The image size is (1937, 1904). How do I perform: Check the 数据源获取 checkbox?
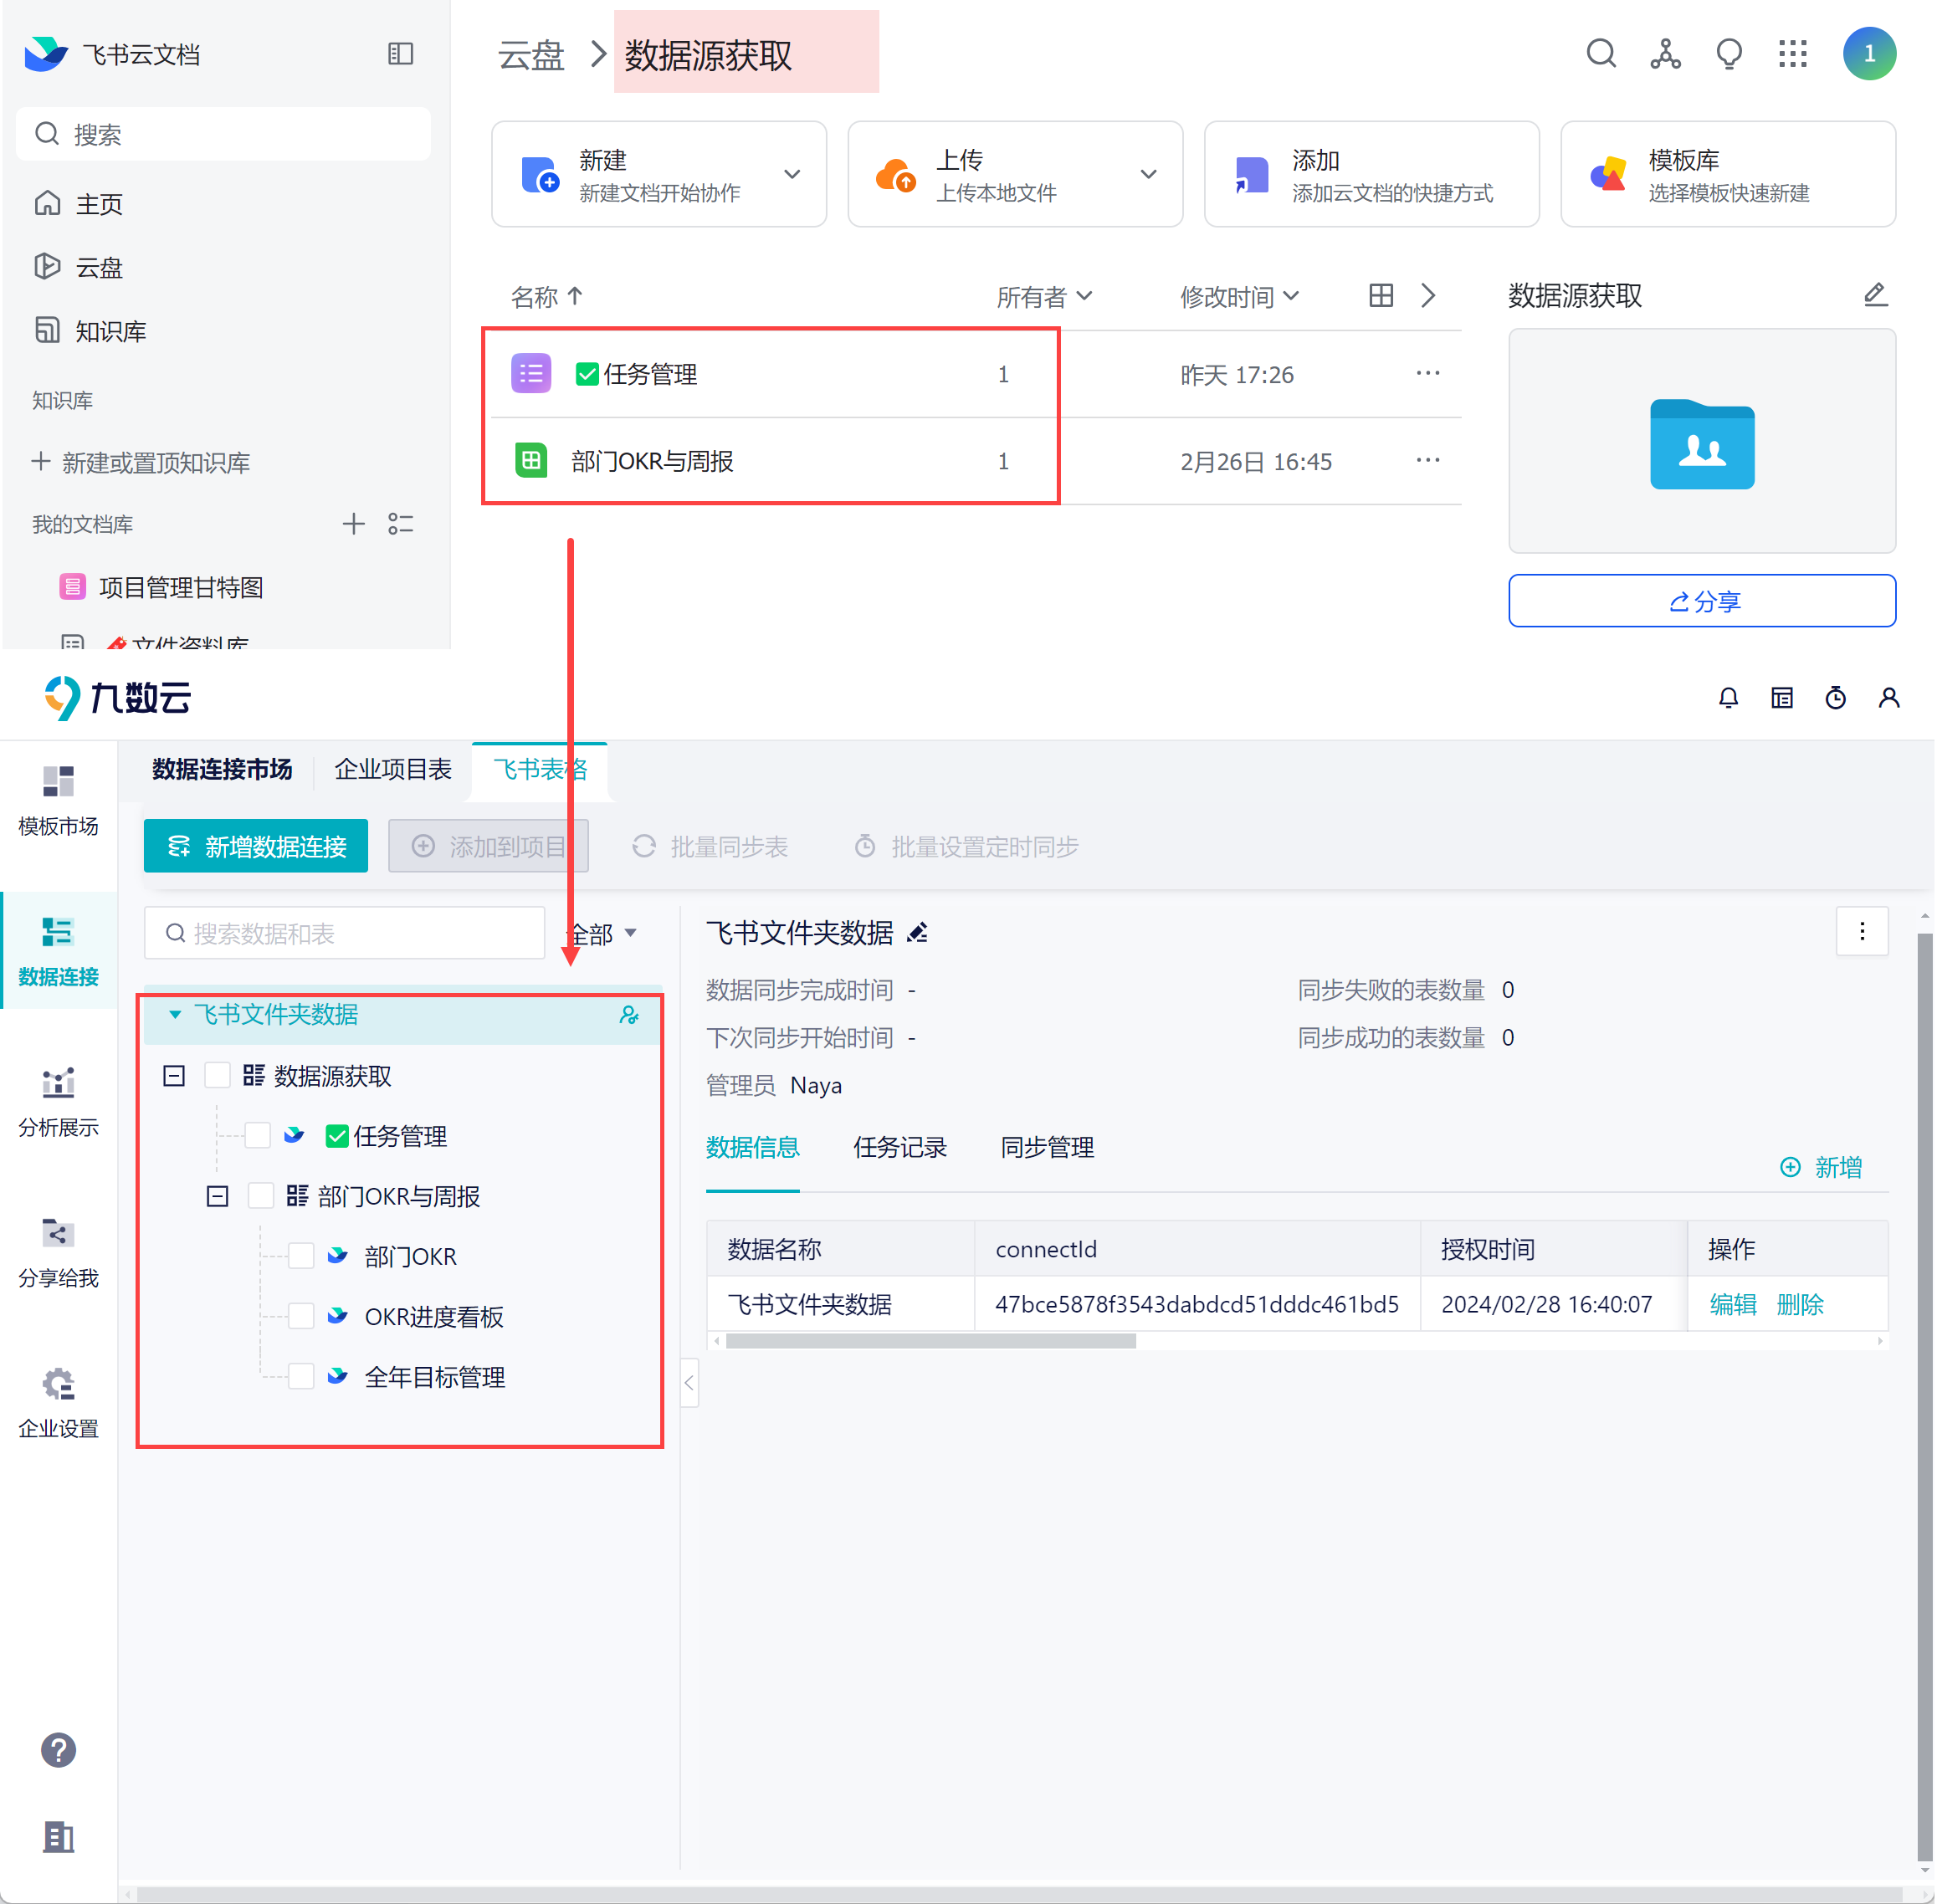[217, 1075]
